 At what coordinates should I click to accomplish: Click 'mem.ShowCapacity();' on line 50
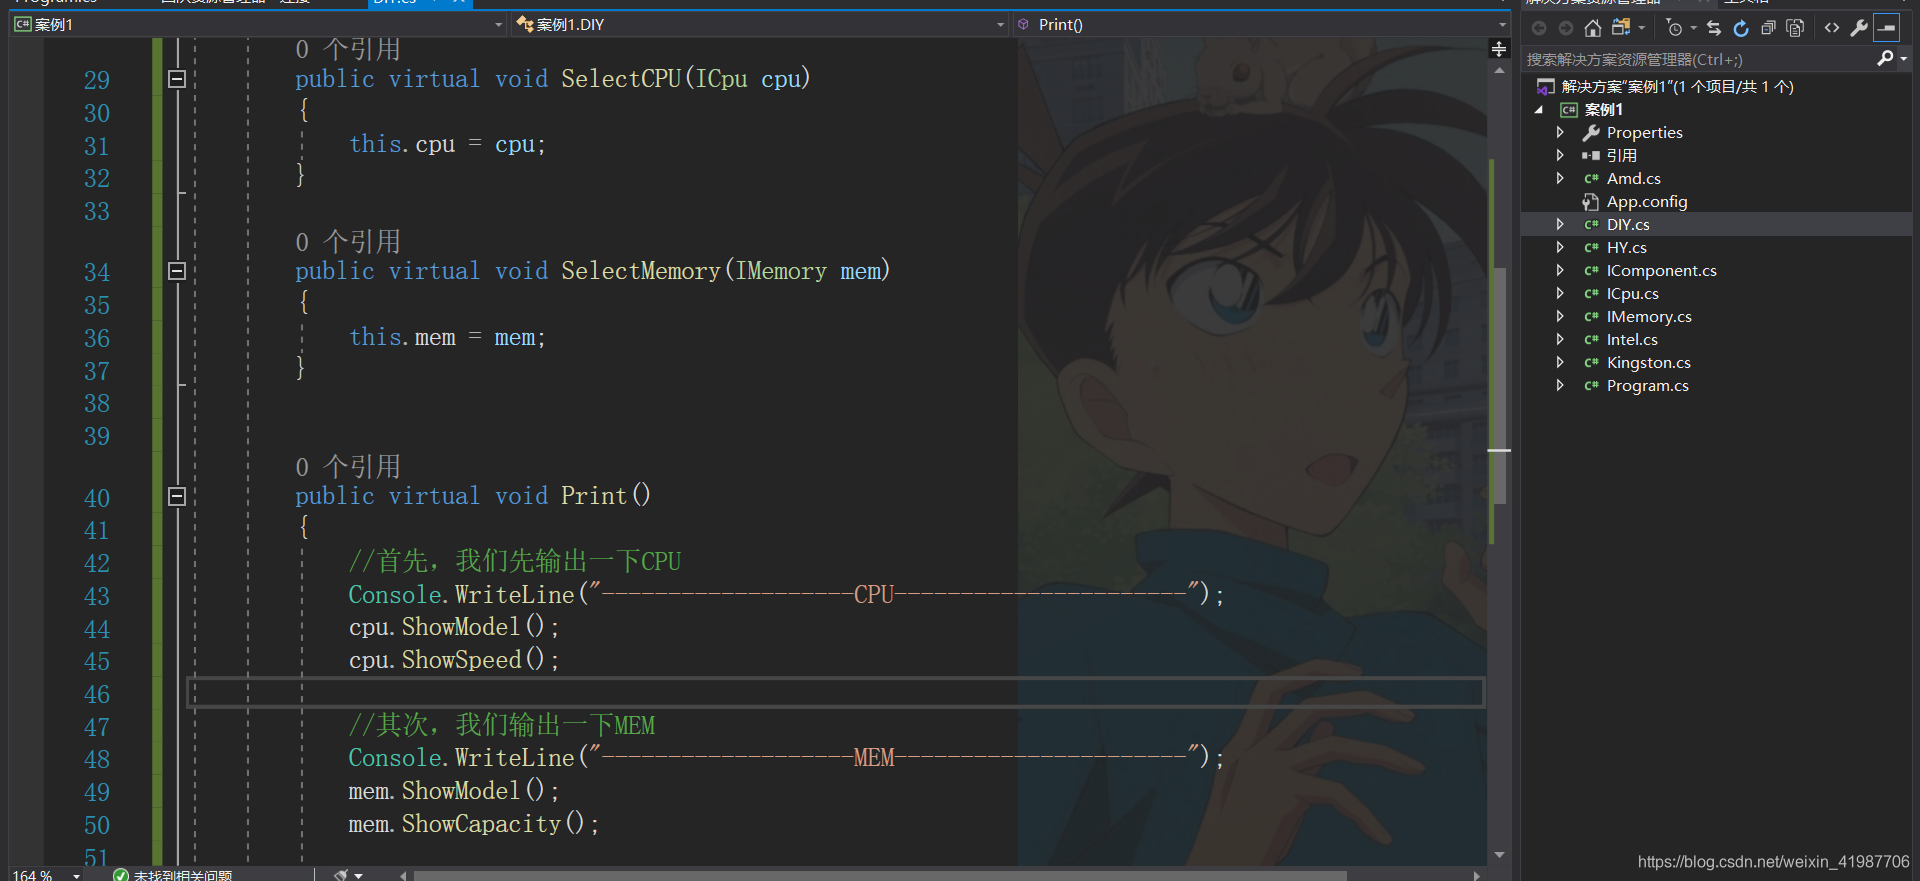pos(473,824)
